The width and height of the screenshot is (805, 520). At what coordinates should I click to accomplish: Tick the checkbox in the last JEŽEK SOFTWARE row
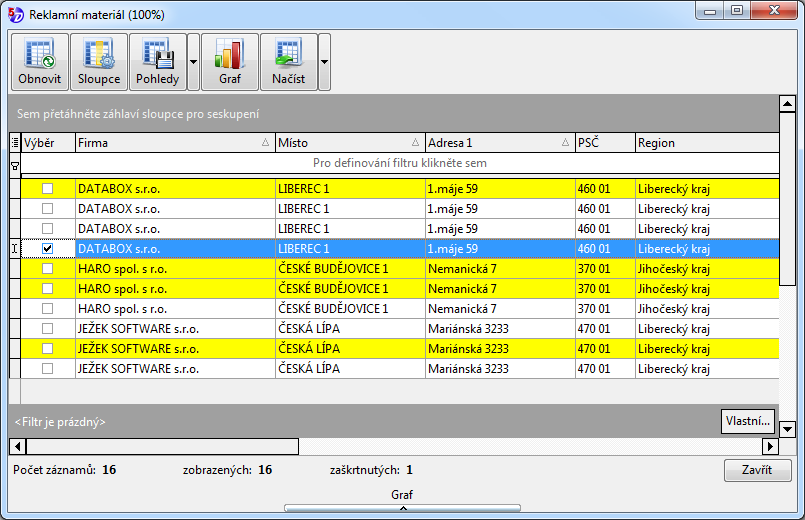click(x=47, y=369)
